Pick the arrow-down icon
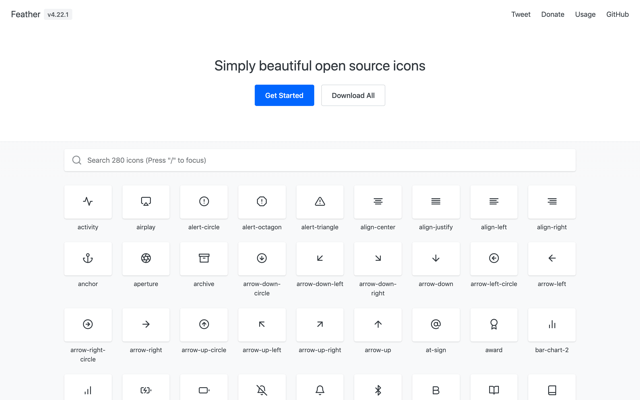Screen dimensions: 640x400 point(436,258)
